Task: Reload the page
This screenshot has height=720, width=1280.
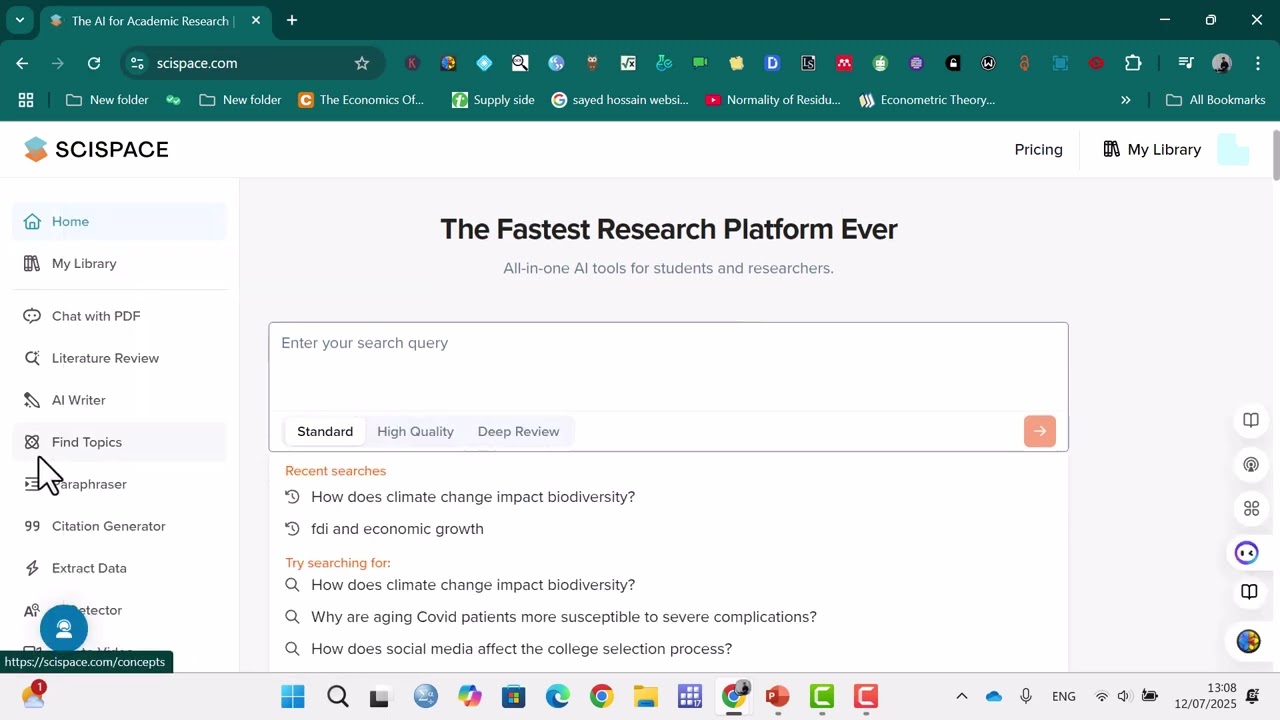Action: click(x=94, y=63)
